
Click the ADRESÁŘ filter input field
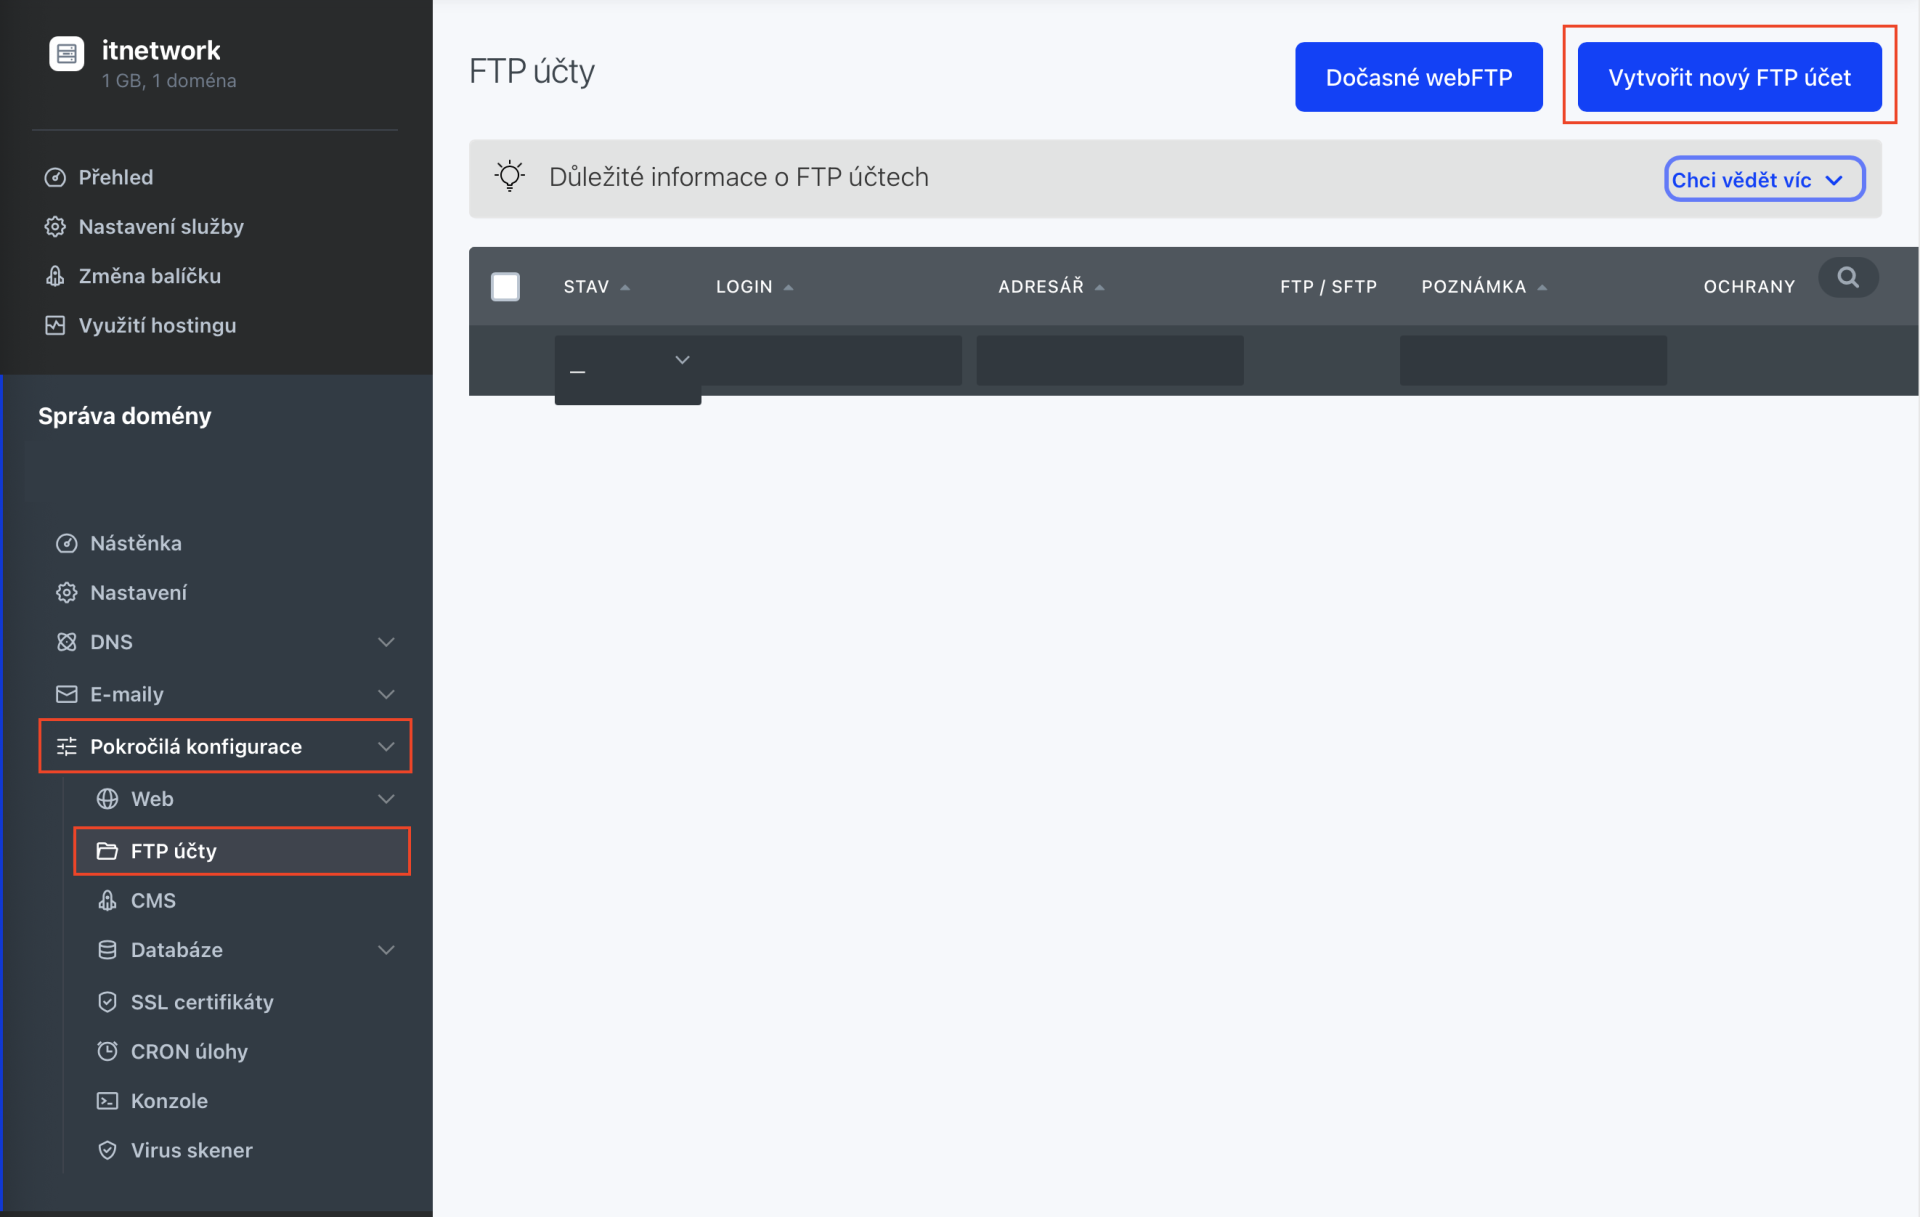coord(1109,360)
